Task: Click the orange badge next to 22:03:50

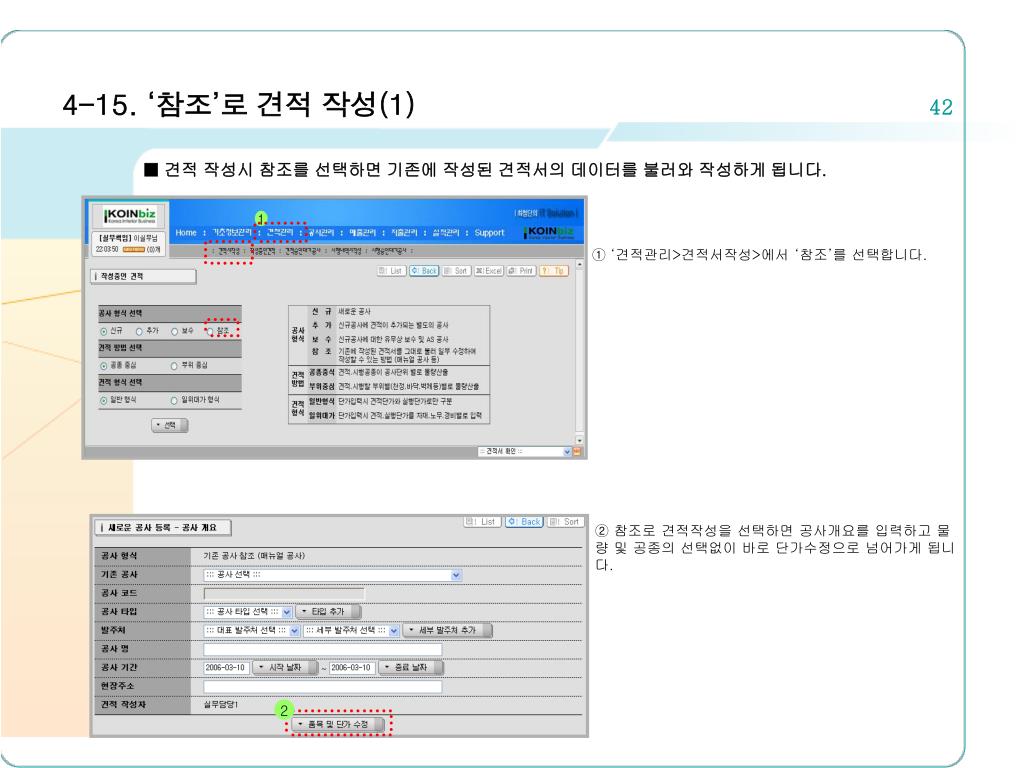Action: tap(134, 249)
